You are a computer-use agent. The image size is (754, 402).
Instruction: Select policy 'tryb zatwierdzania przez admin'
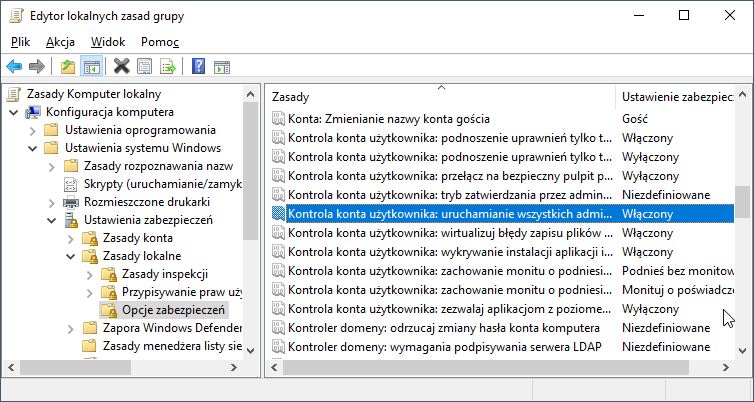click(451, 195)
